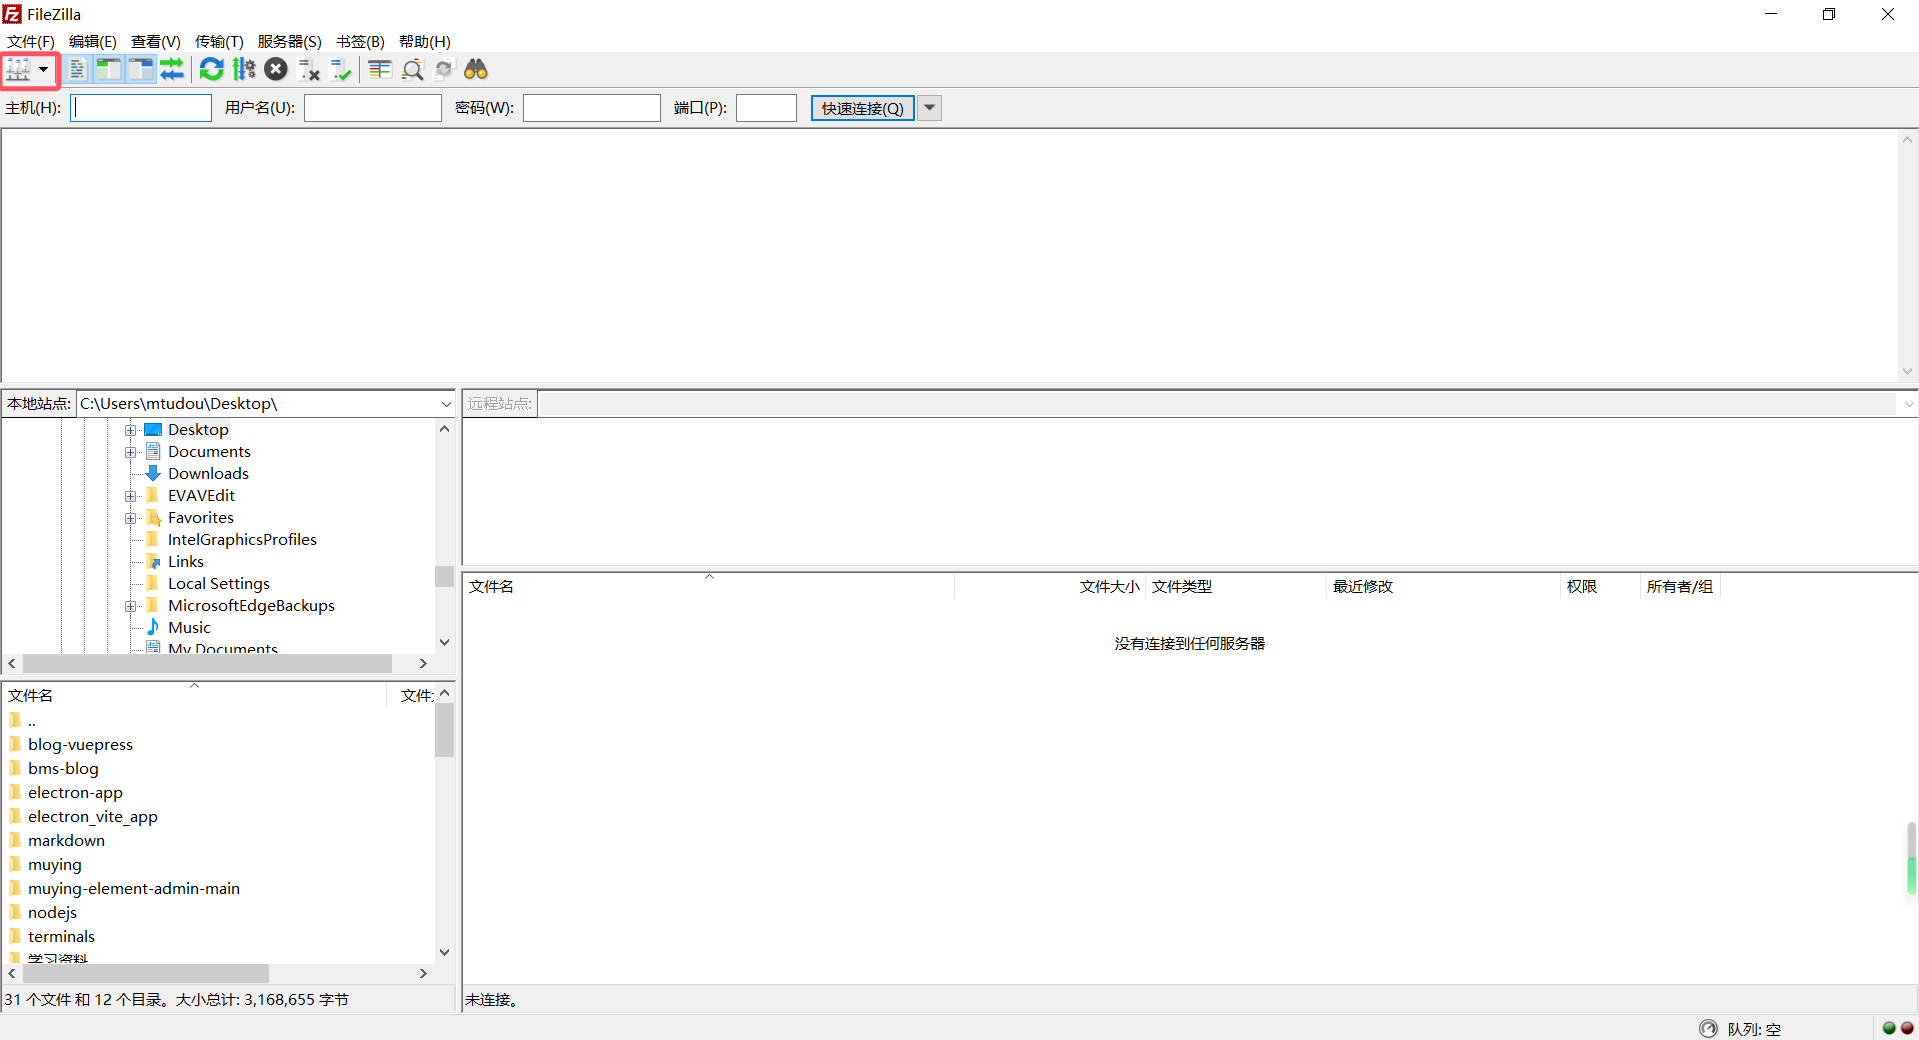Cancel the current operation icon
Image resolution: width=1919 pixels, height=1040 pixels.
tap(276, 69)
